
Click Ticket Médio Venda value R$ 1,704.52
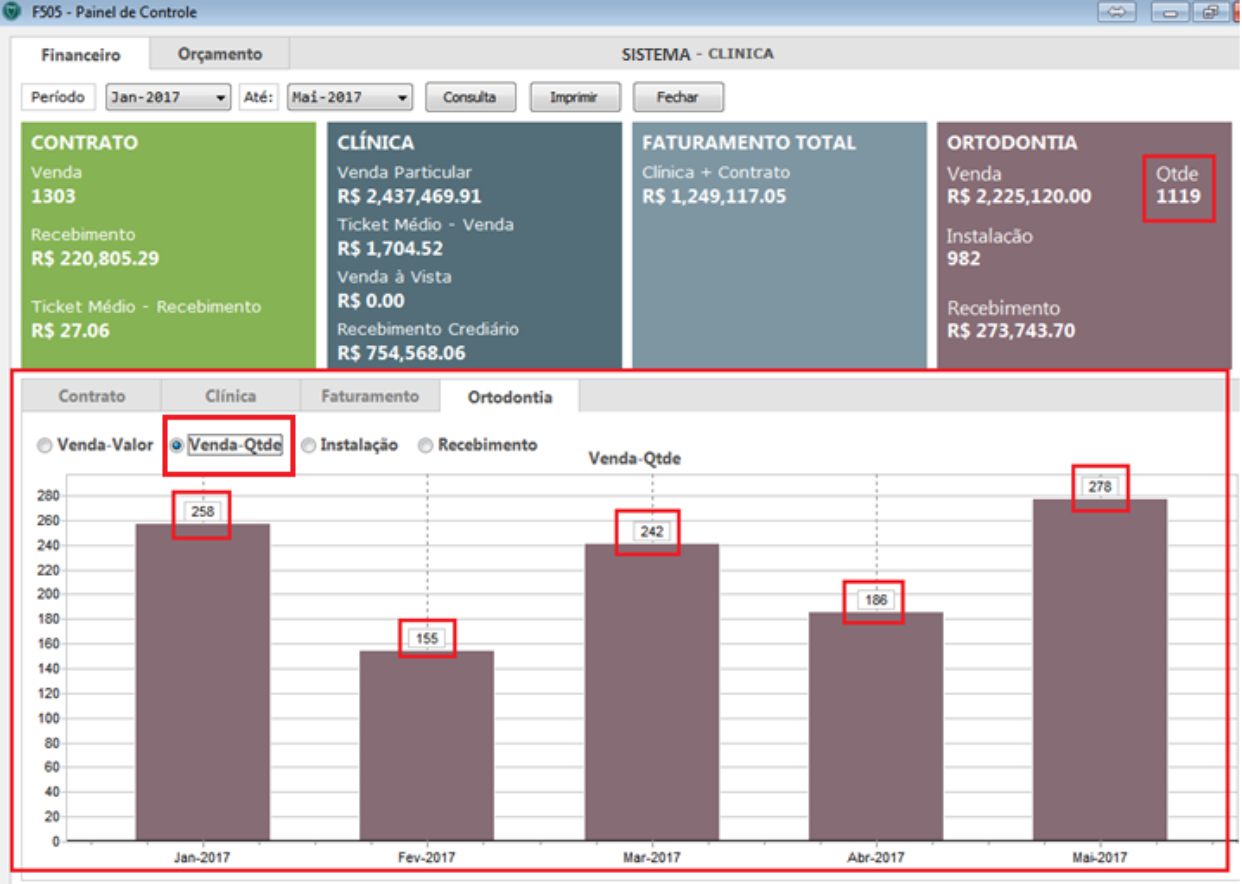pos(390,248)
